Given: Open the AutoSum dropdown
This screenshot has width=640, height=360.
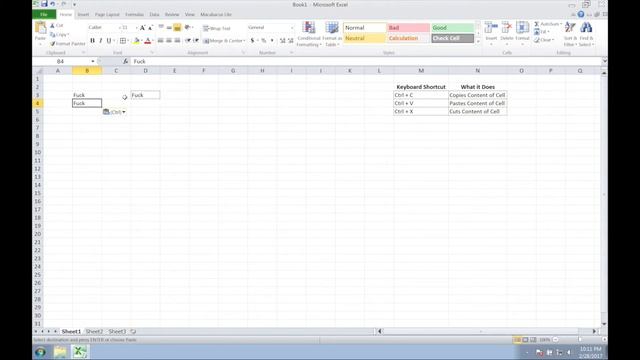Looking at the screenshot, I should (561, 24).
